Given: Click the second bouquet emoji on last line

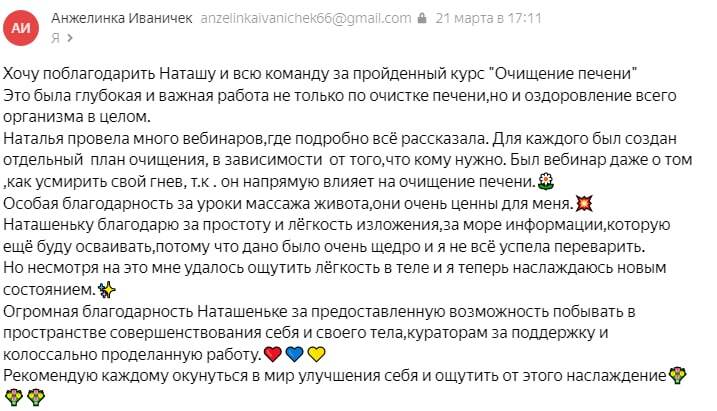Looking at the screenshot, I should [36, 397].
